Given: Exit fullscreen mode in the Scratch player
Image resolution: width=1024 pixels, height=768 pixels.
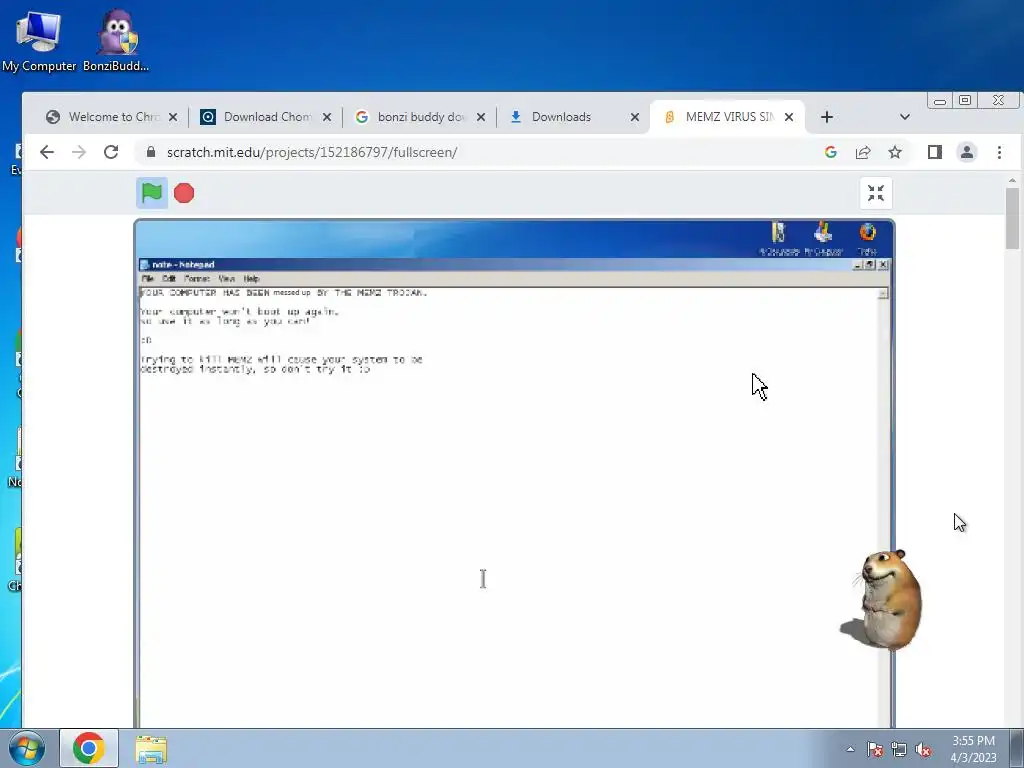Looking at the screenshot, I should tap(876, 193).
